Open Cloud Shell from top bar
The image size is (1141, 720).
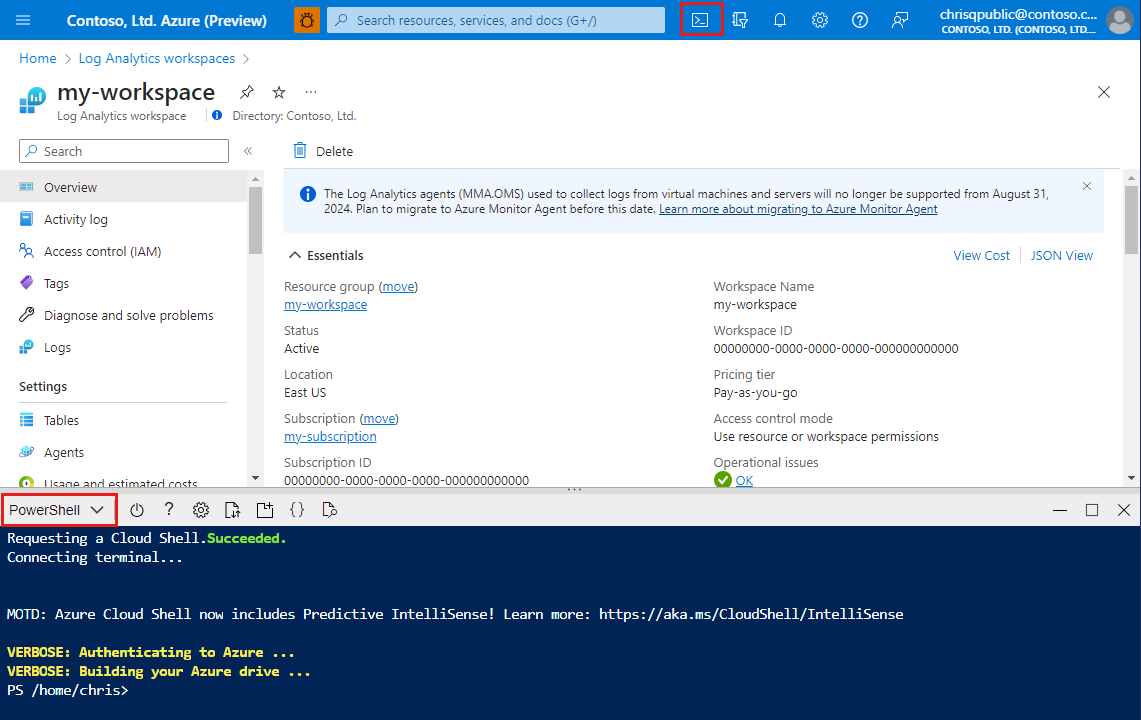tap(701, 20)
